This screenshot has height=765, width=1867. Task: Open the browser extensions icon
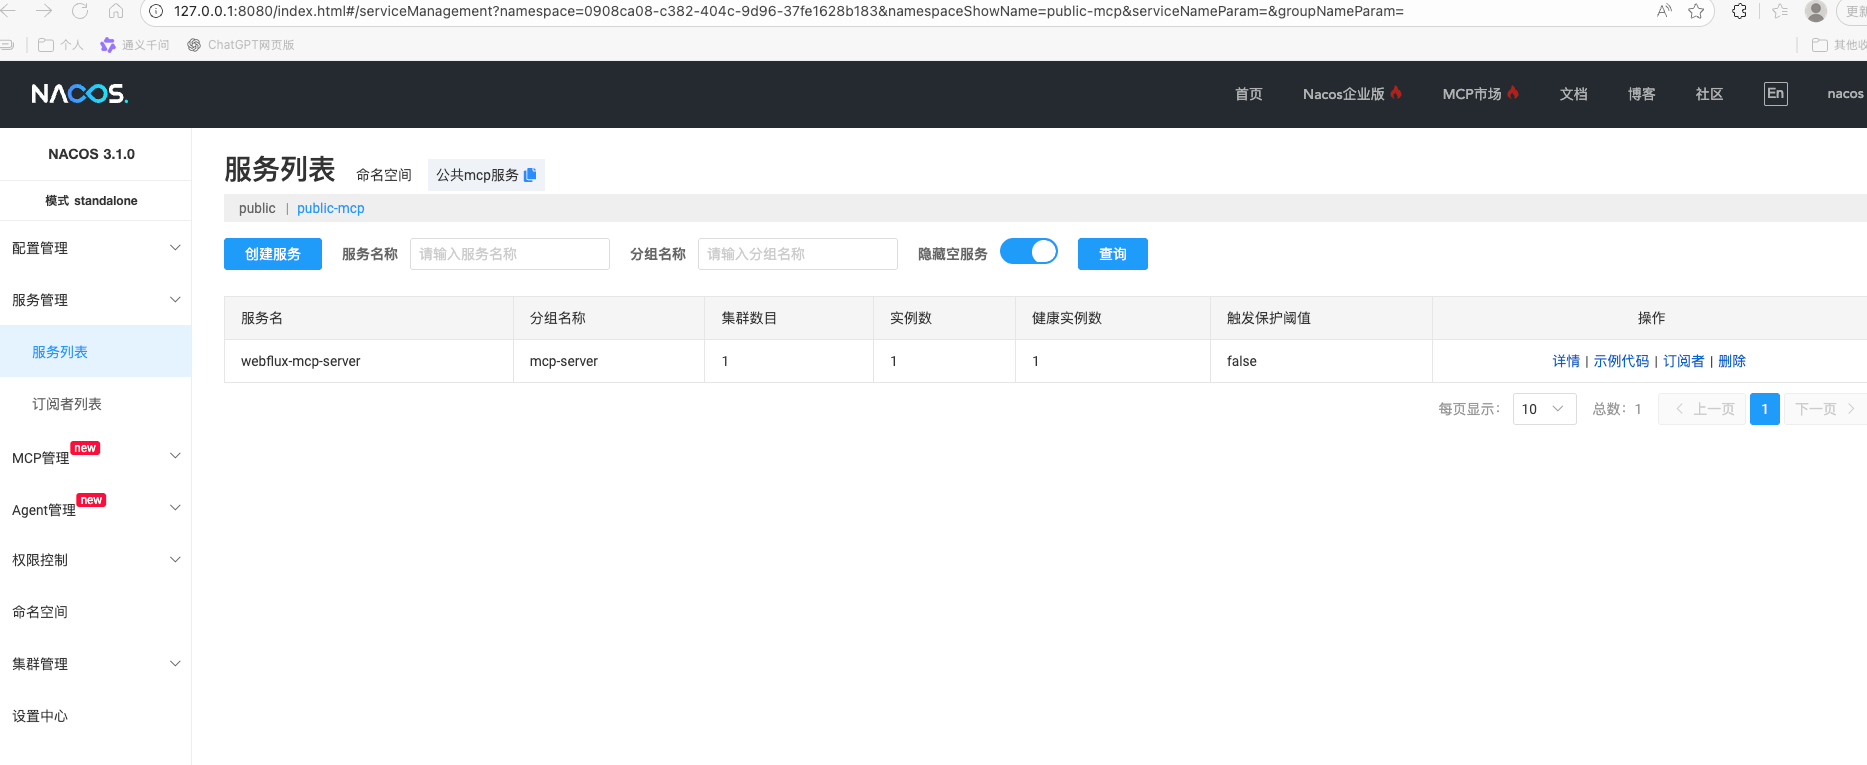coord(1740,11)
